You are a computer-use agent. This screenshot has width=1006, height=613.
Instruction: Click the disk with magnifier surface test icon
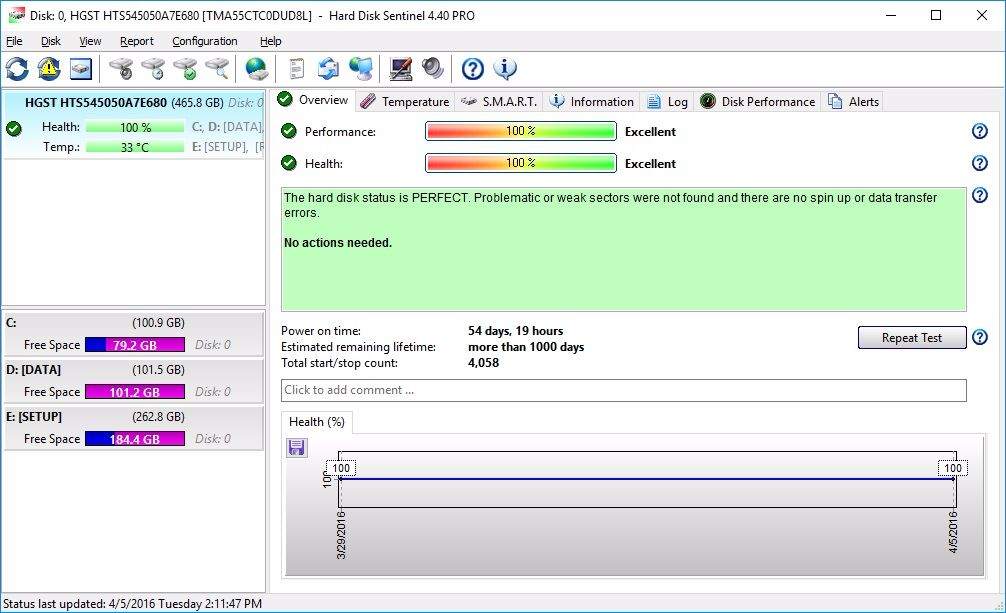coord(217,69)
